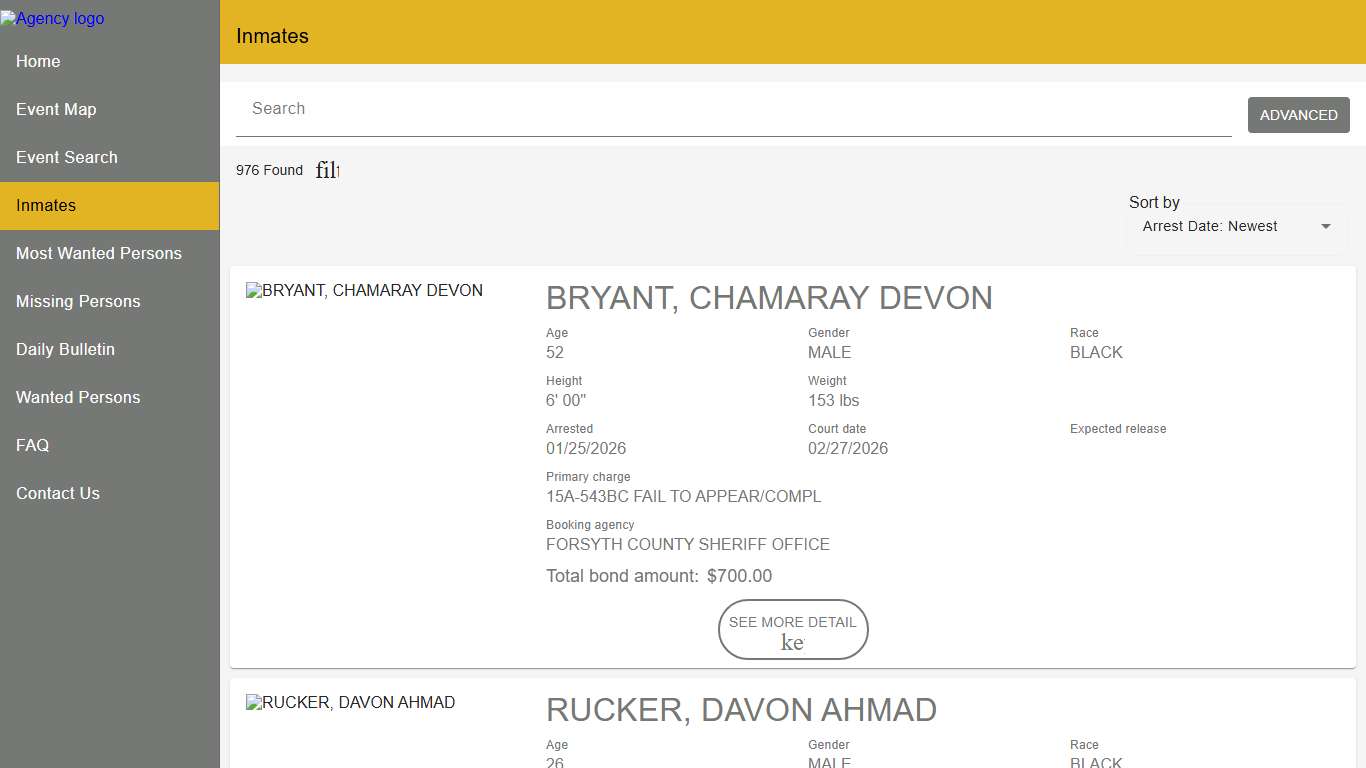This screenshot has width=1366, height=768.
Task: Open the Daily Bulletin page
Action: [66, 349]
